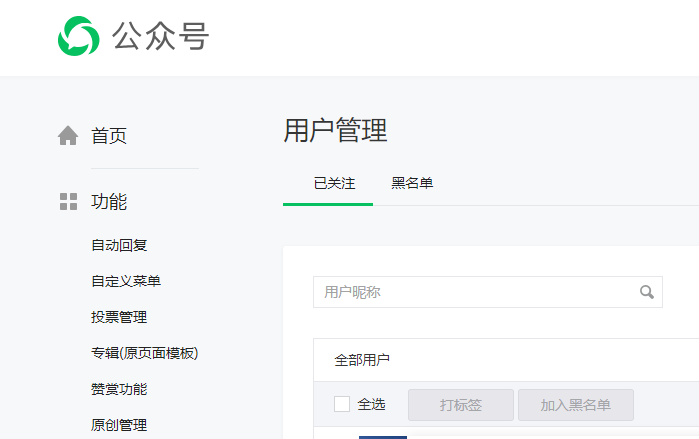This screenshot has width=699, height=439.
Task: Click the 功能 grid icon
Action: click(68, 202)
